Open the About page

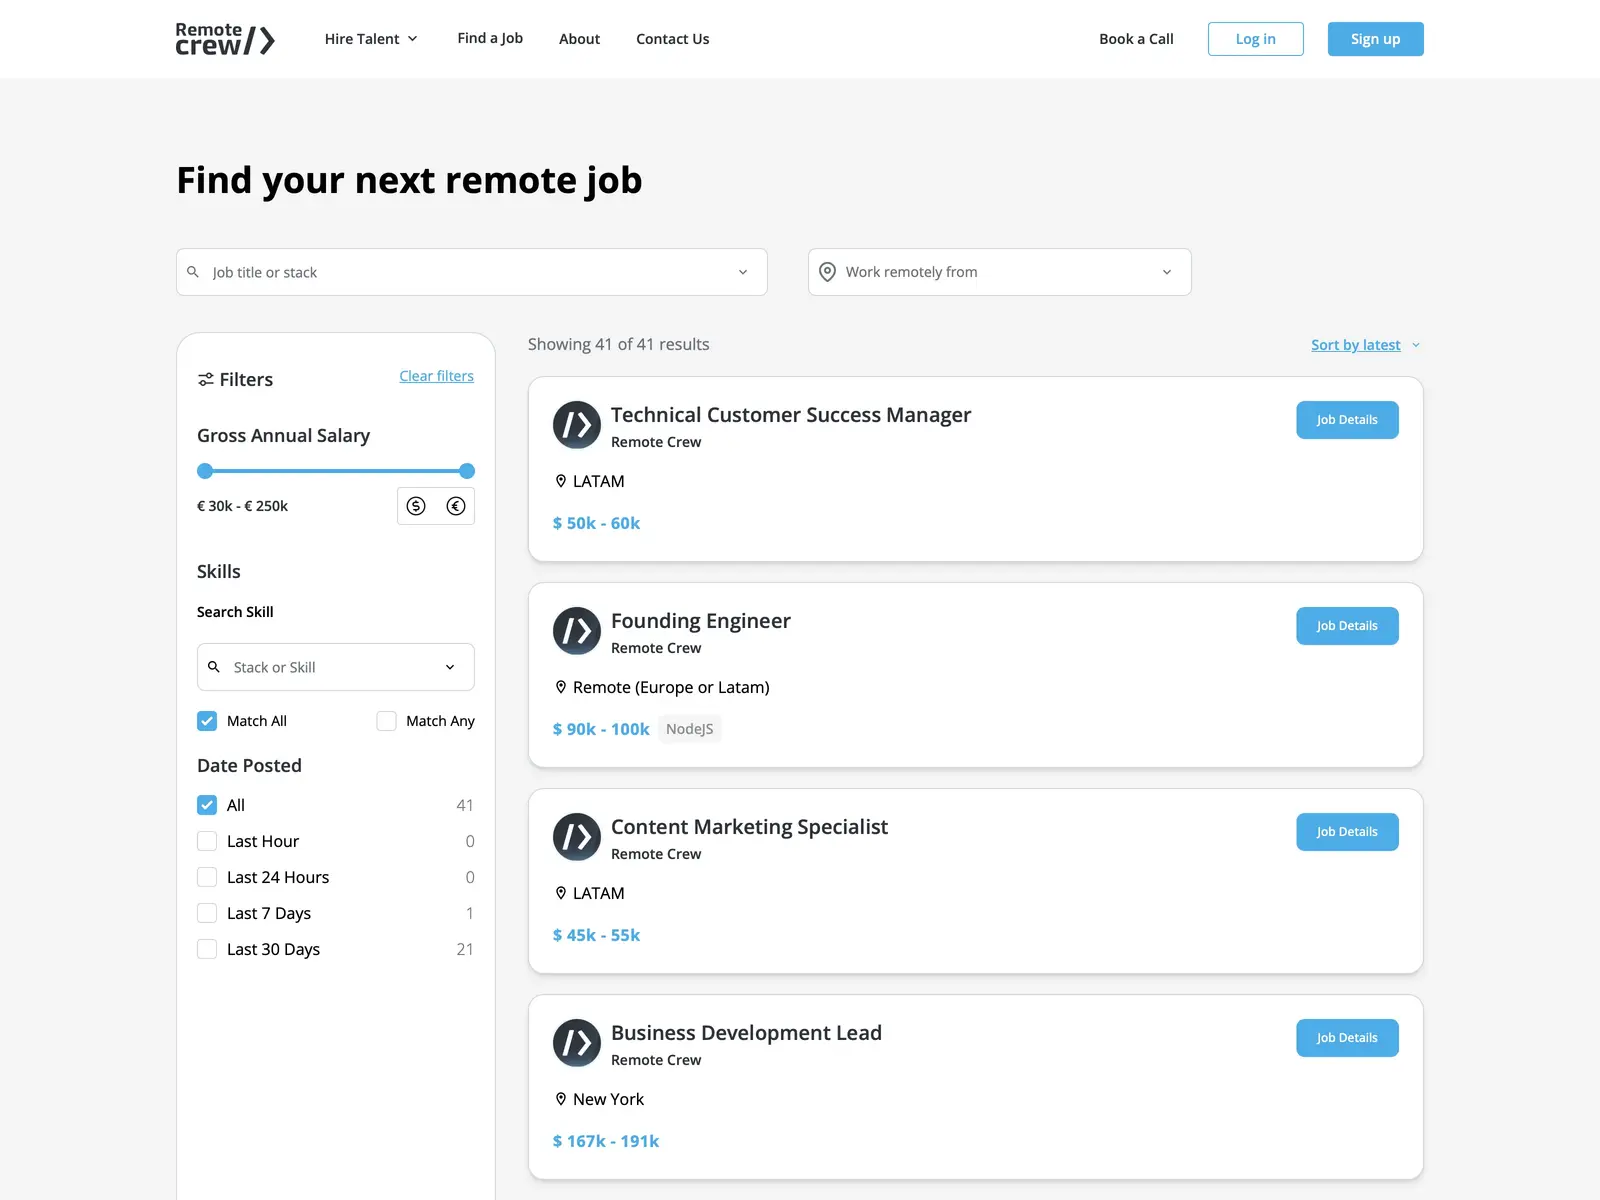click(x=579, y=39)
